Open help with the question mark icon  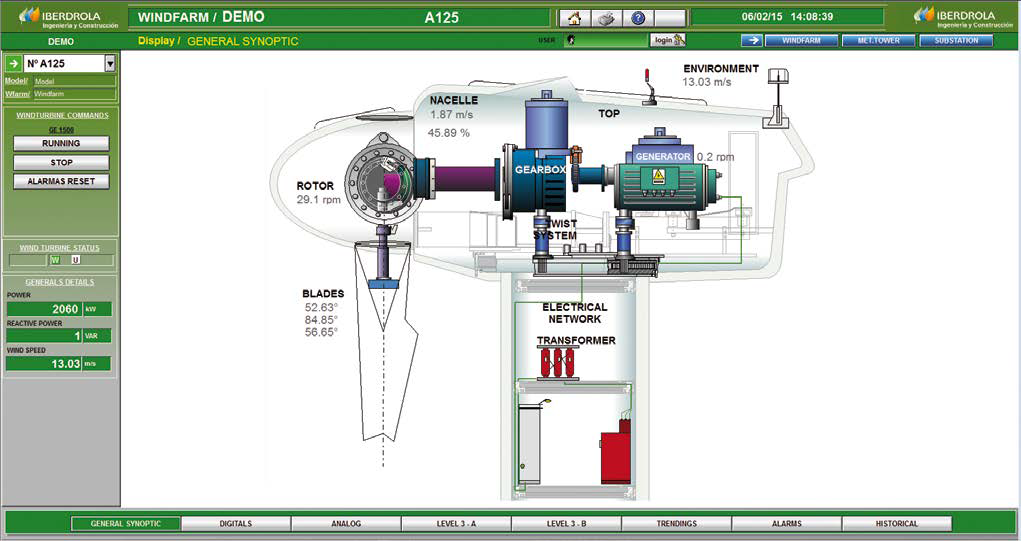(x=638, y=18)
